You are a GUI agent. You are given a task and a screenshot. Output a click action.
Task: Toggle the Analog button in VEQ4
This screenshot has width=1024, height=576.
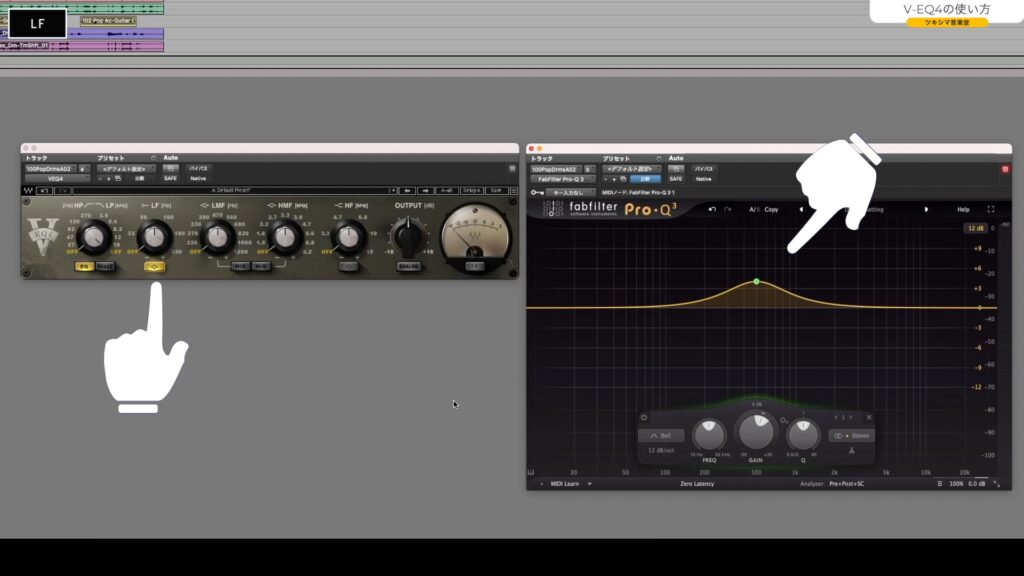tap(408, 266)
